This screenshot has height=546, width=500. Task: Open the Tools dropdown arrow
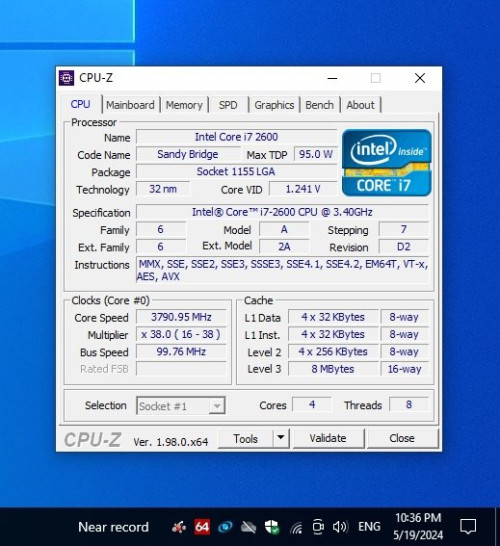point(281,438)
